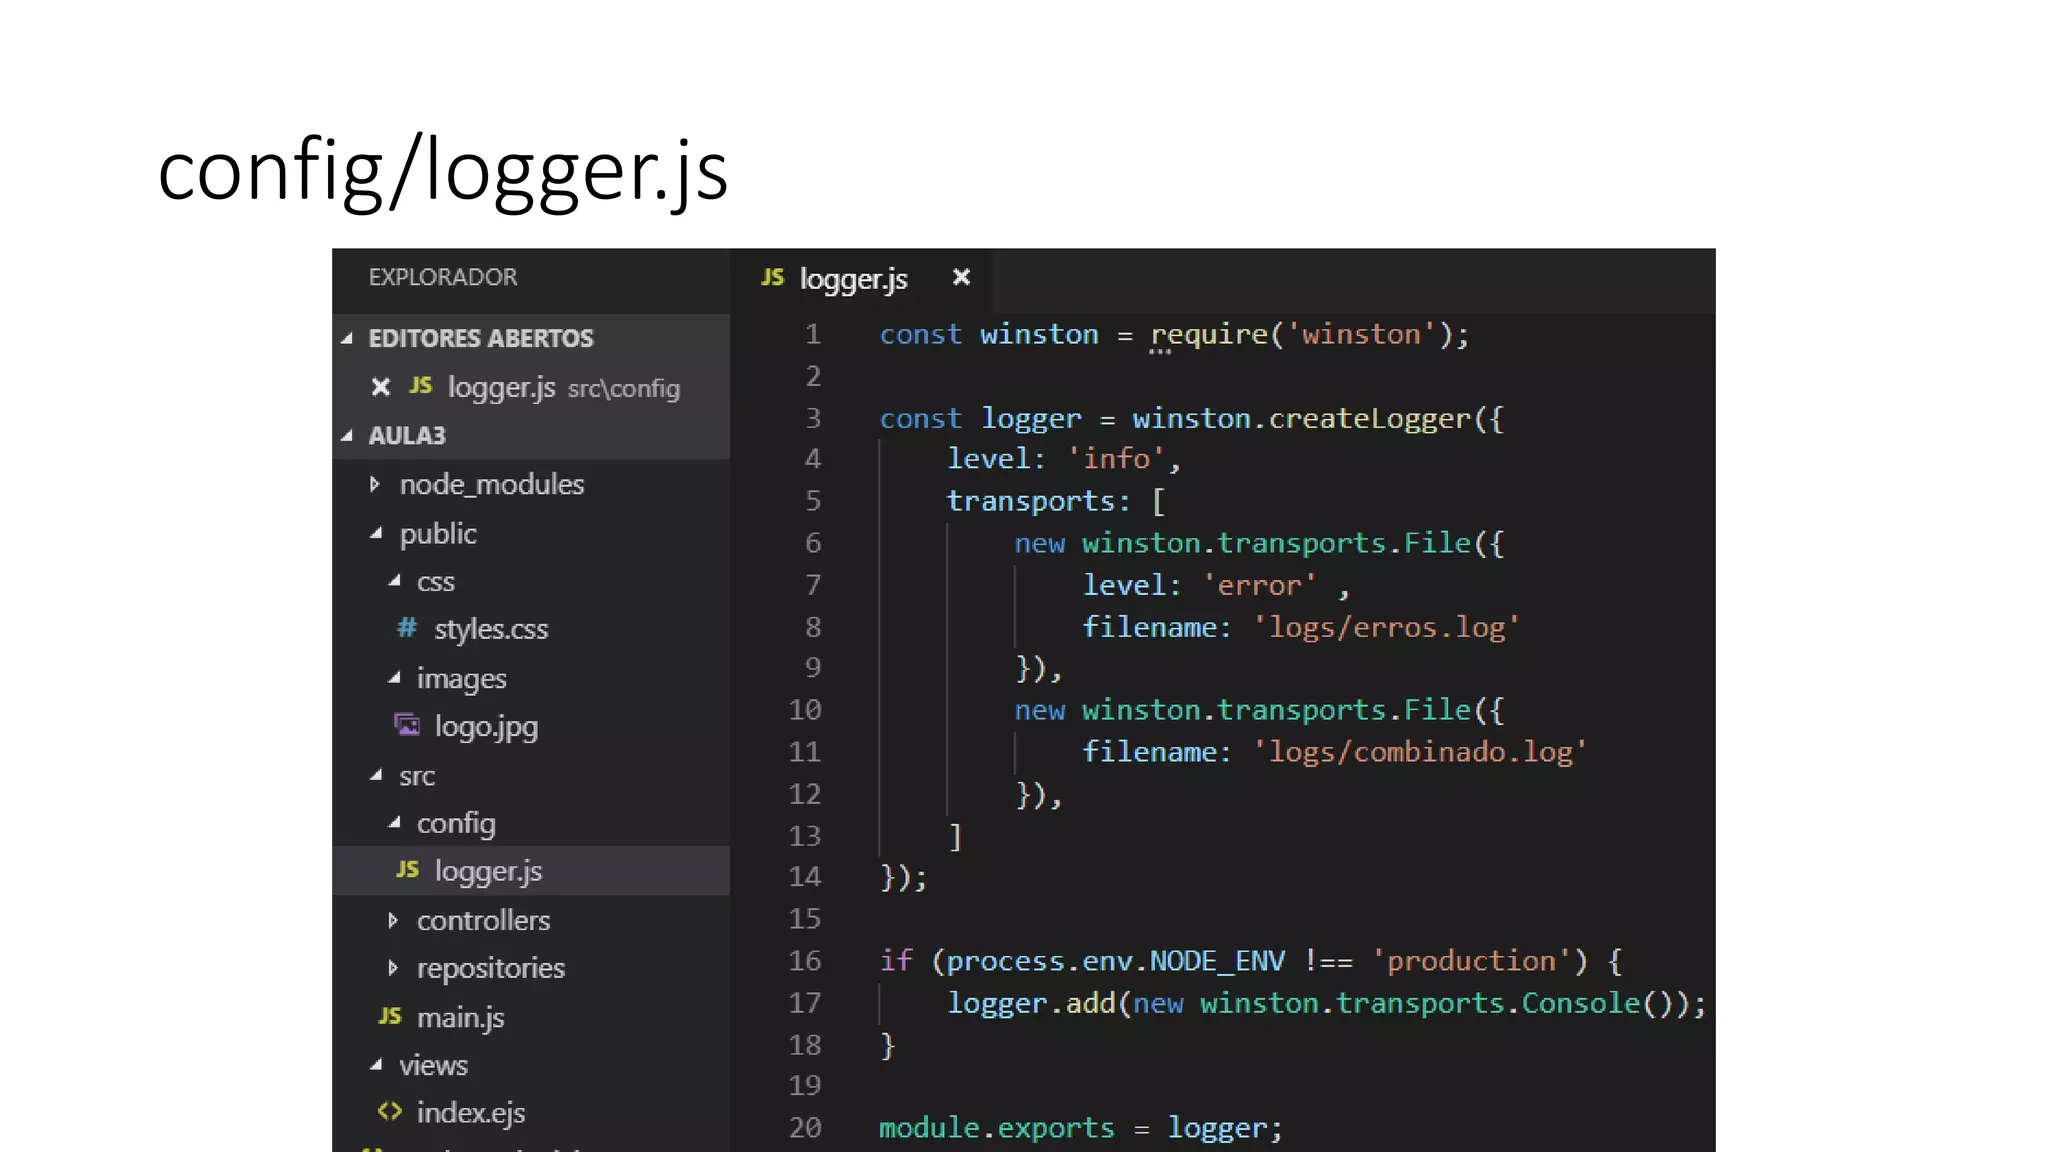
Task: Click 'require' on code line 1
Action: coord(1209,335)
